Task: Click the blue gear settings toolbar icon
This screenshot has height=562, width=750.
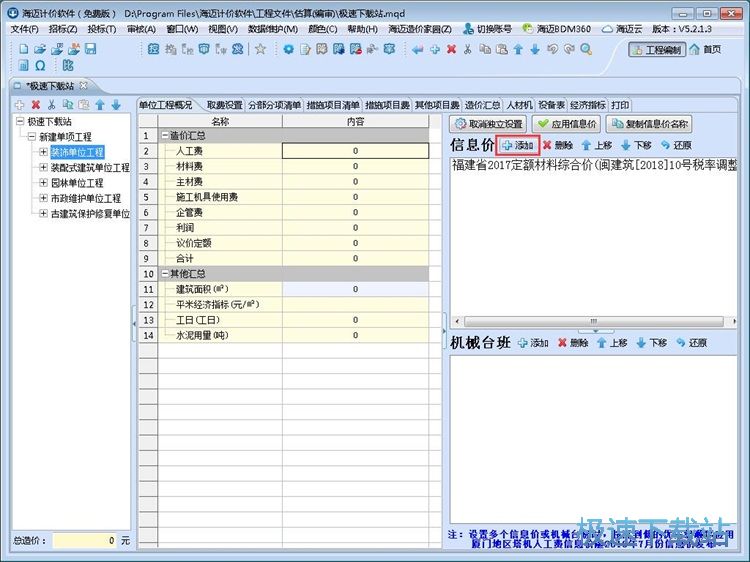Action: coord(288,49)
